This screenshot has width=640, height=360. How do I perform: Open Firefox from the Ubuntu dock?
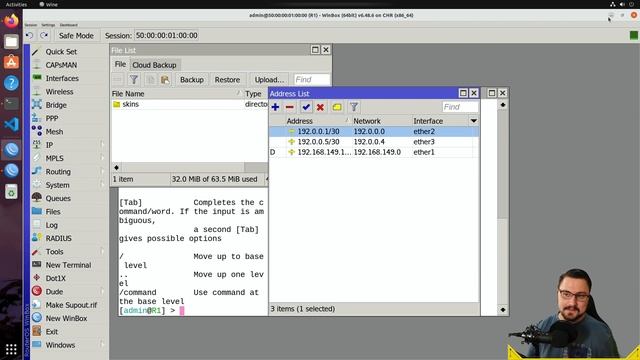point(11,20)
